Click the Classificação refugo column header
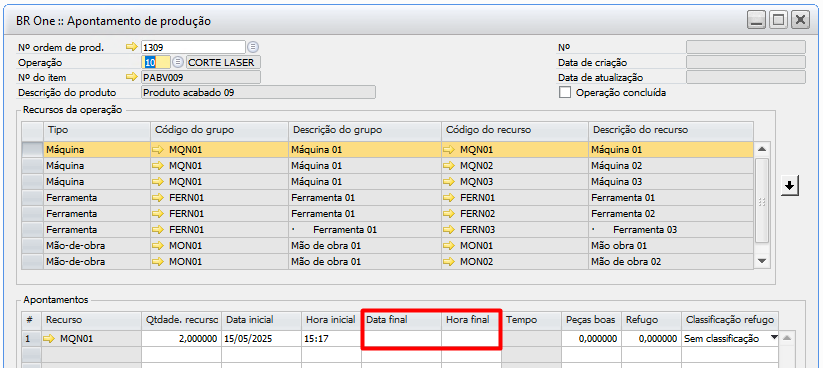Viewport: 823px width, 368px height. pos(730,320)
